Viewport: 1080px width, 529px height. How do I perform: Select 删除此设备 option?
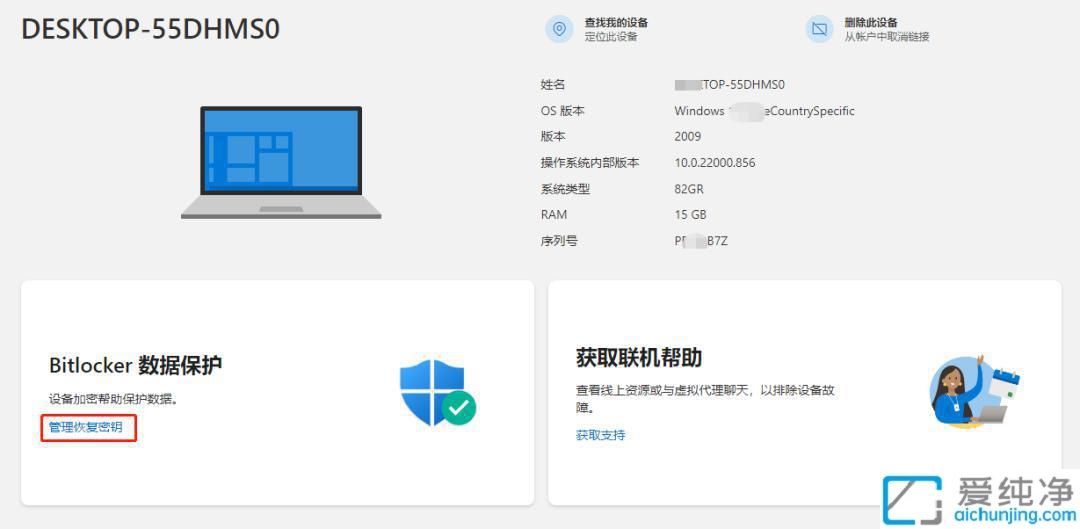tap(871, 23)
